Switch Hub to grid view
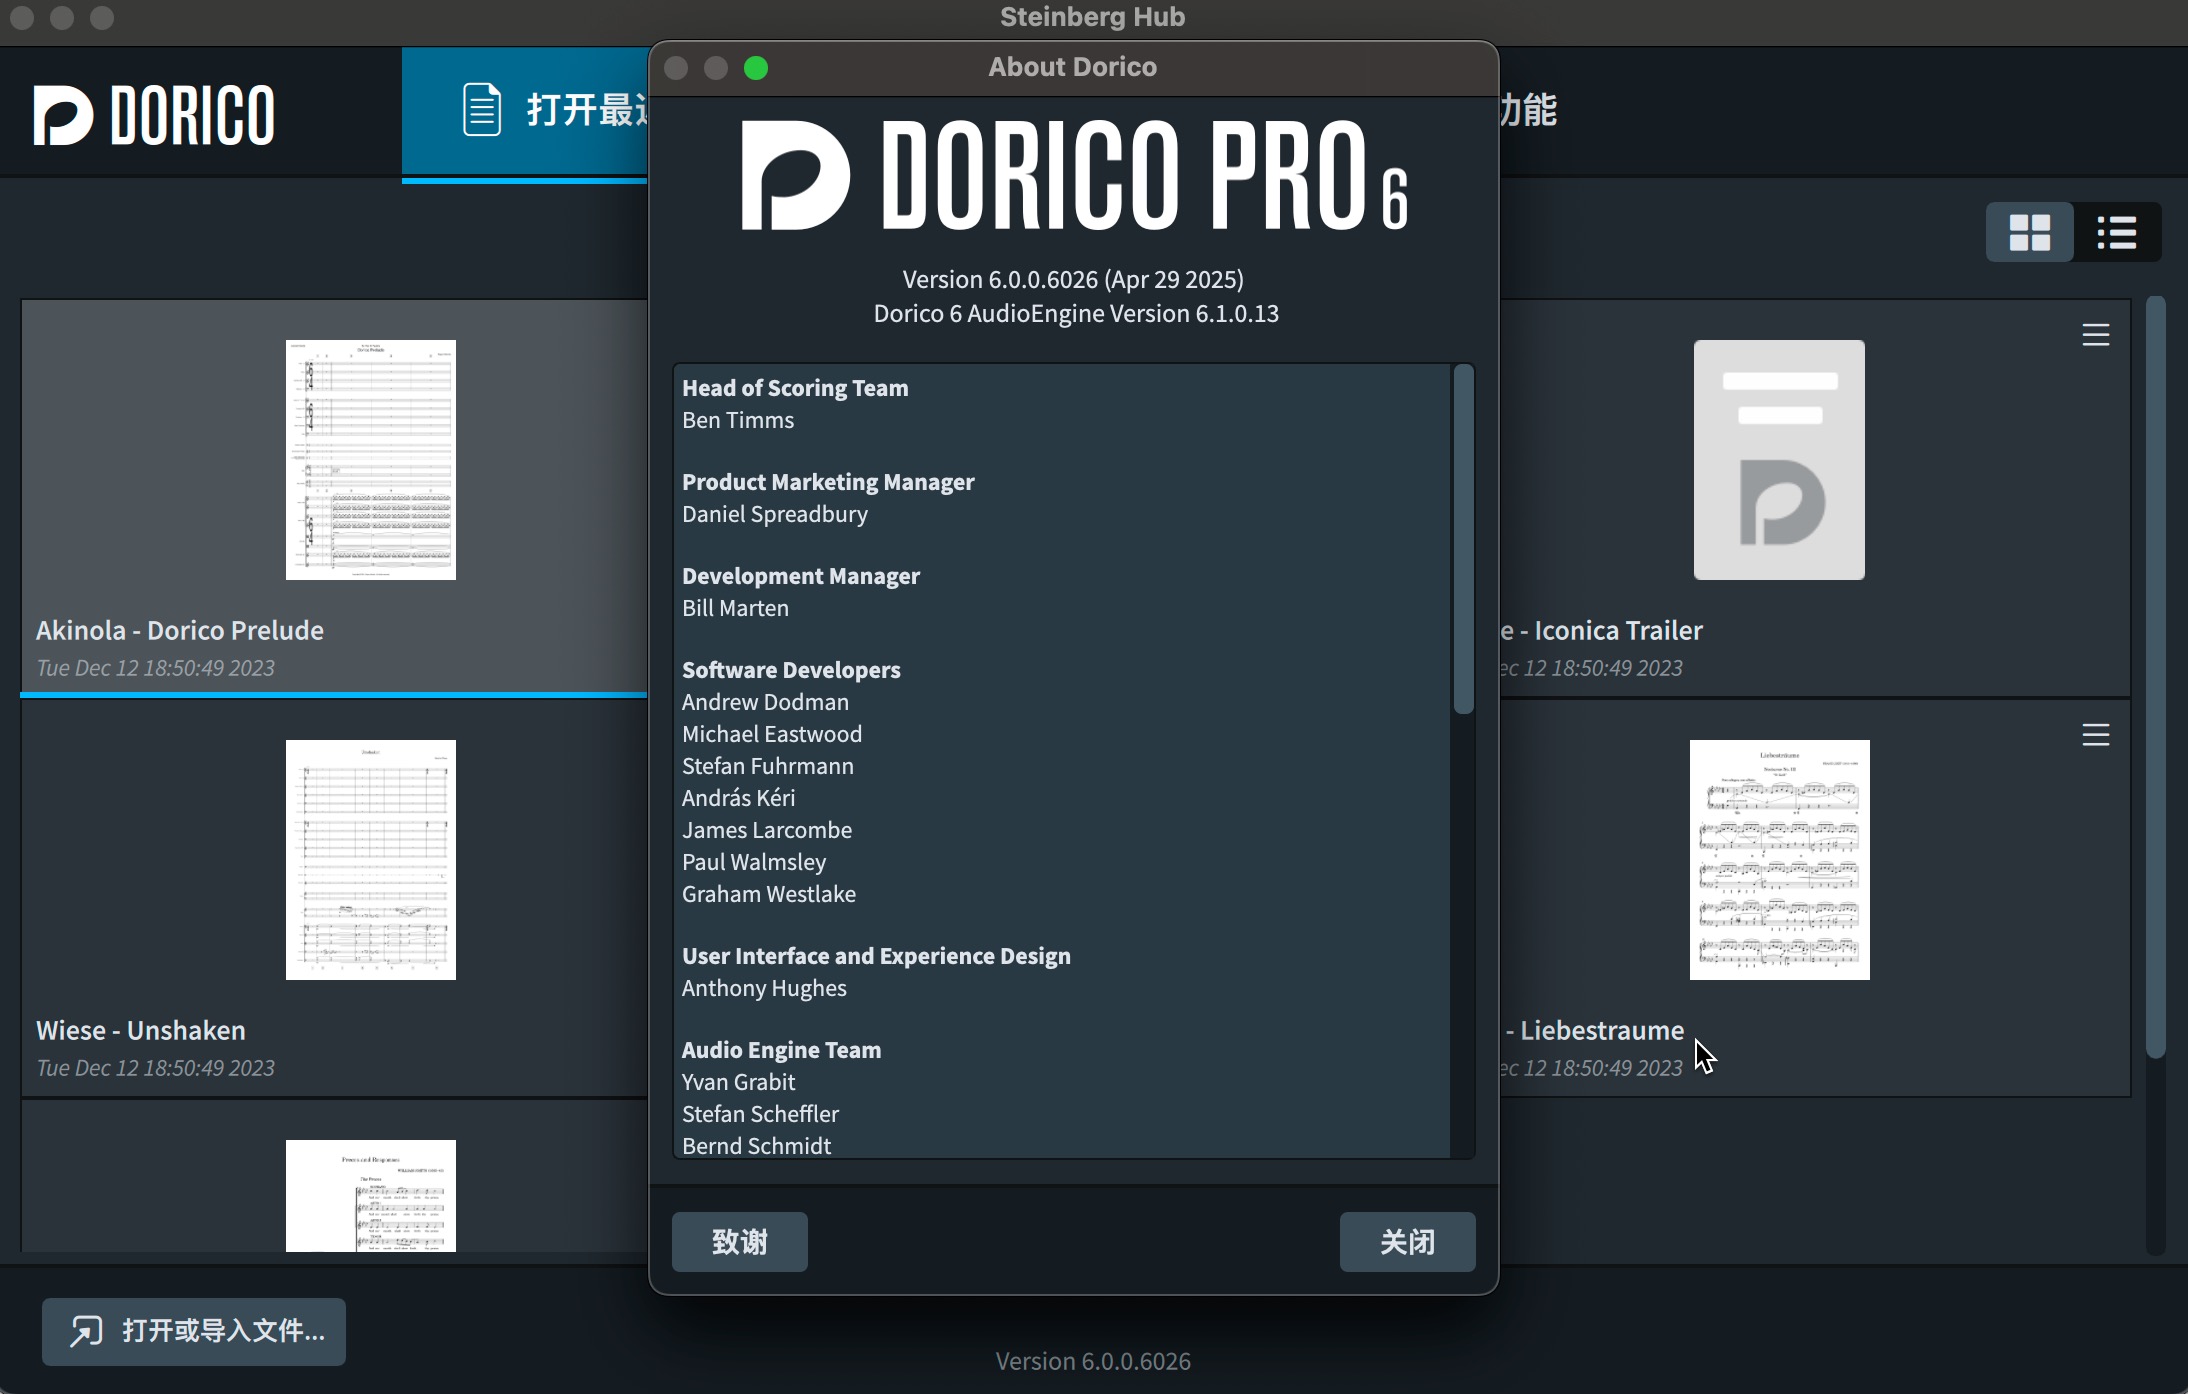The height and width of the screenshot is (1394, 2188). point(2030,233)
